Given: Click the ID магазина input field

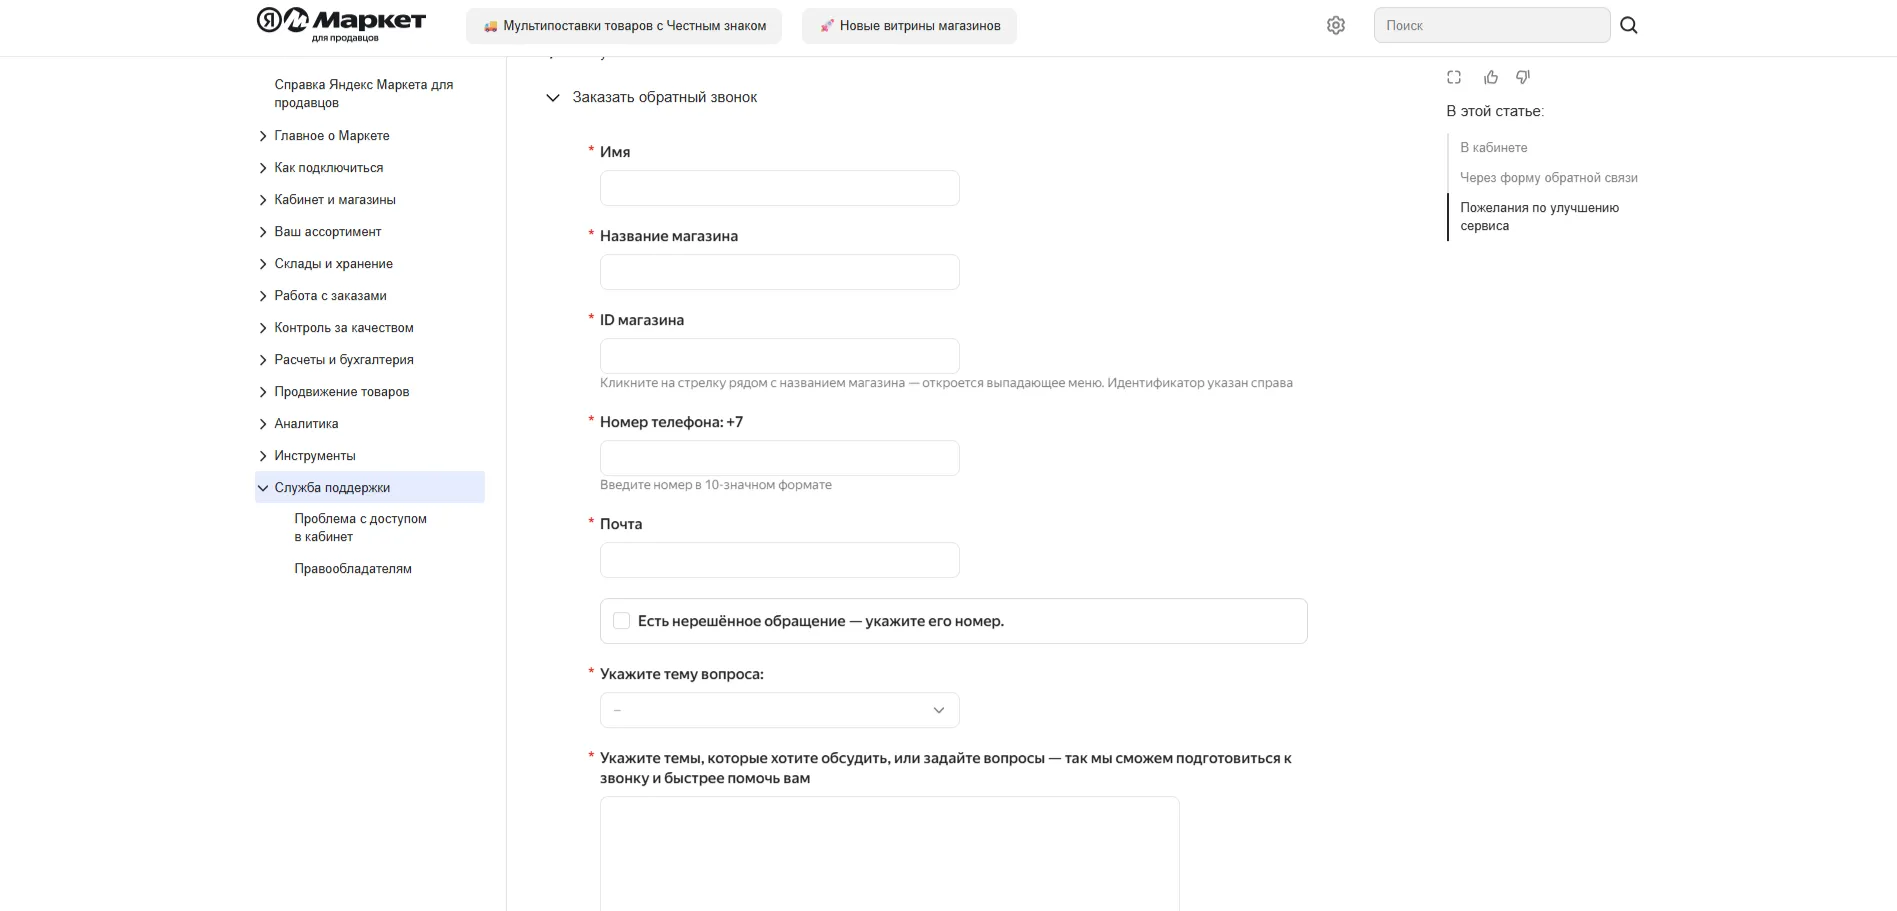Looking at the screenshot, I should (779, 356).
